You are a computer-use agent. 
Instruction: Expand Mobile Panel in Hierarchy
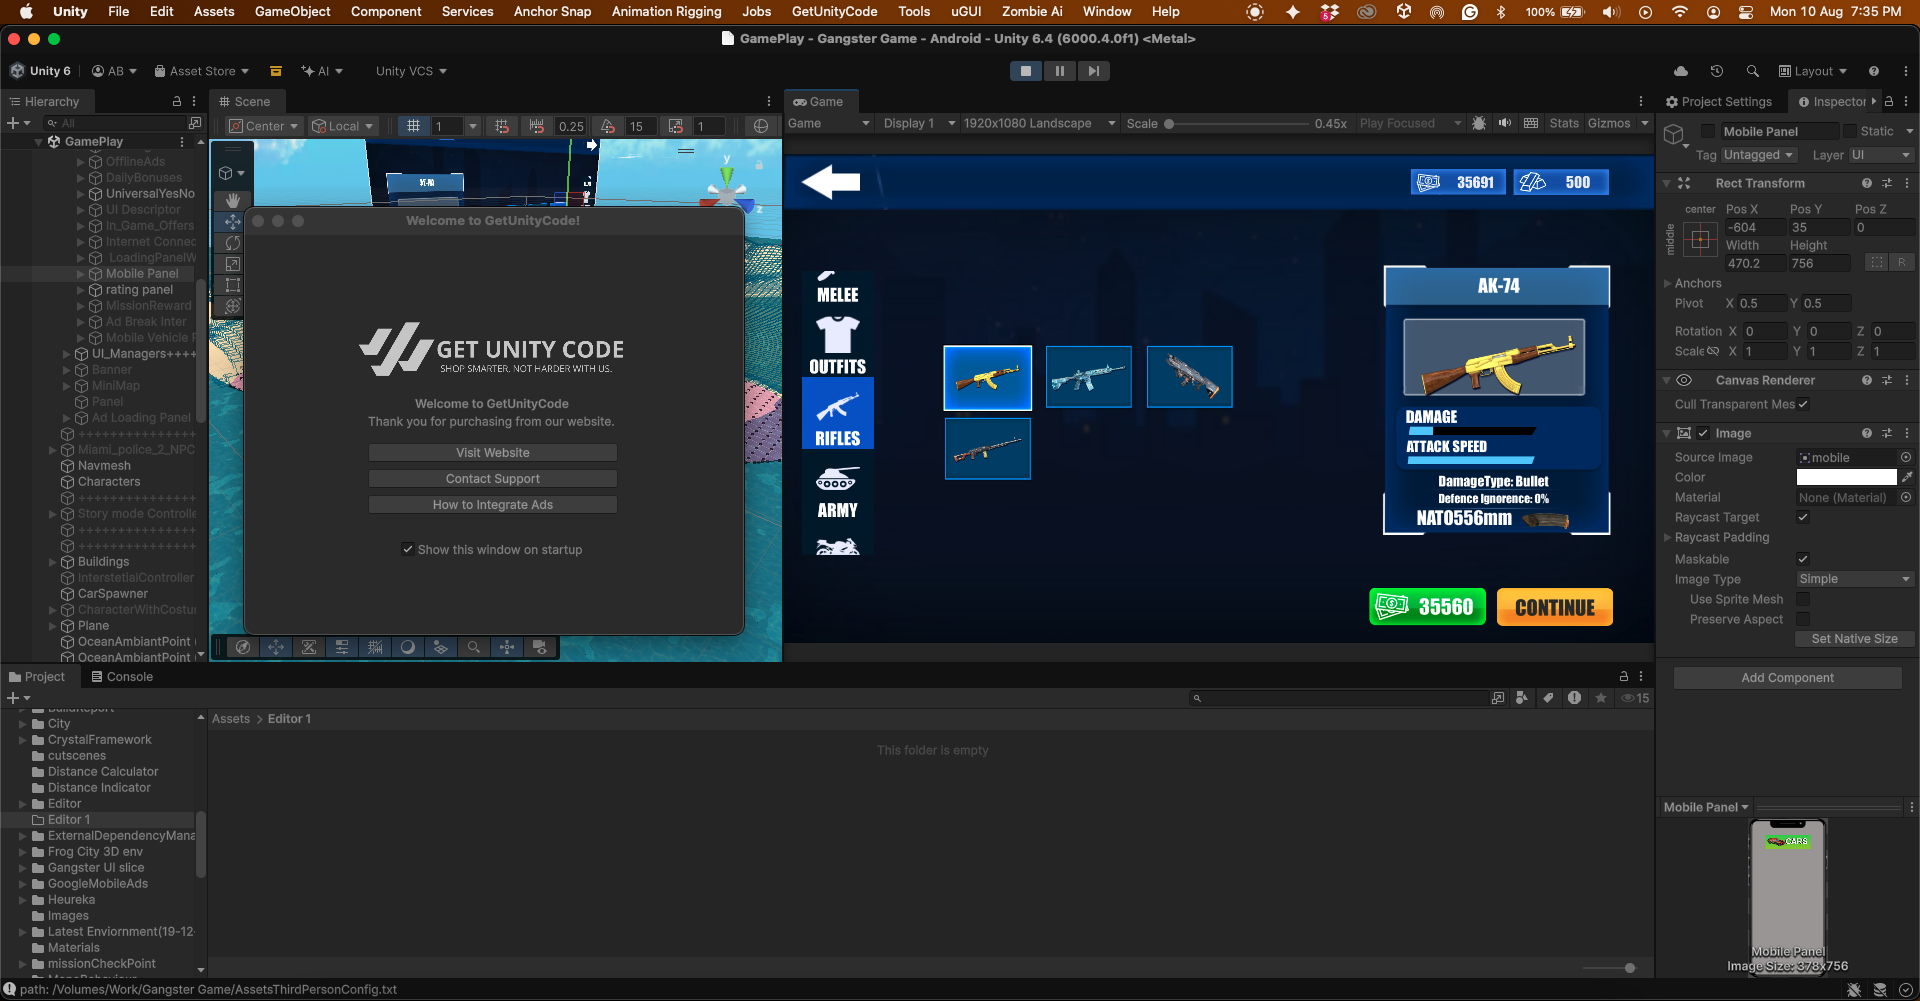pos(81,273)
